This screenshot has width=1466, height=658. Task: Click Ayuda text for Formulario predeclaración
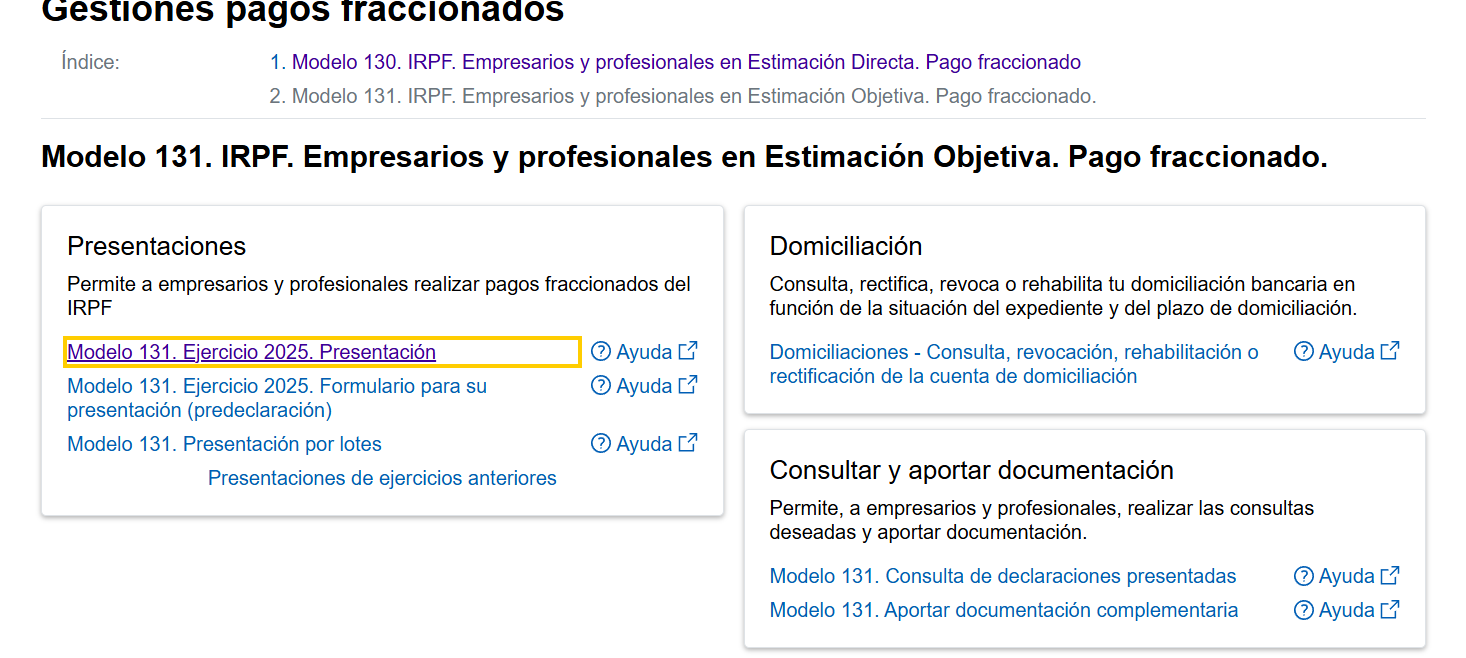(644, 386)
